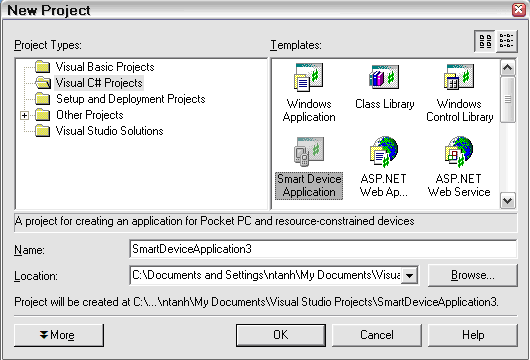Click the 'Class Library' template label
Viewport: 530px width, 360px height.
(385, 104)
